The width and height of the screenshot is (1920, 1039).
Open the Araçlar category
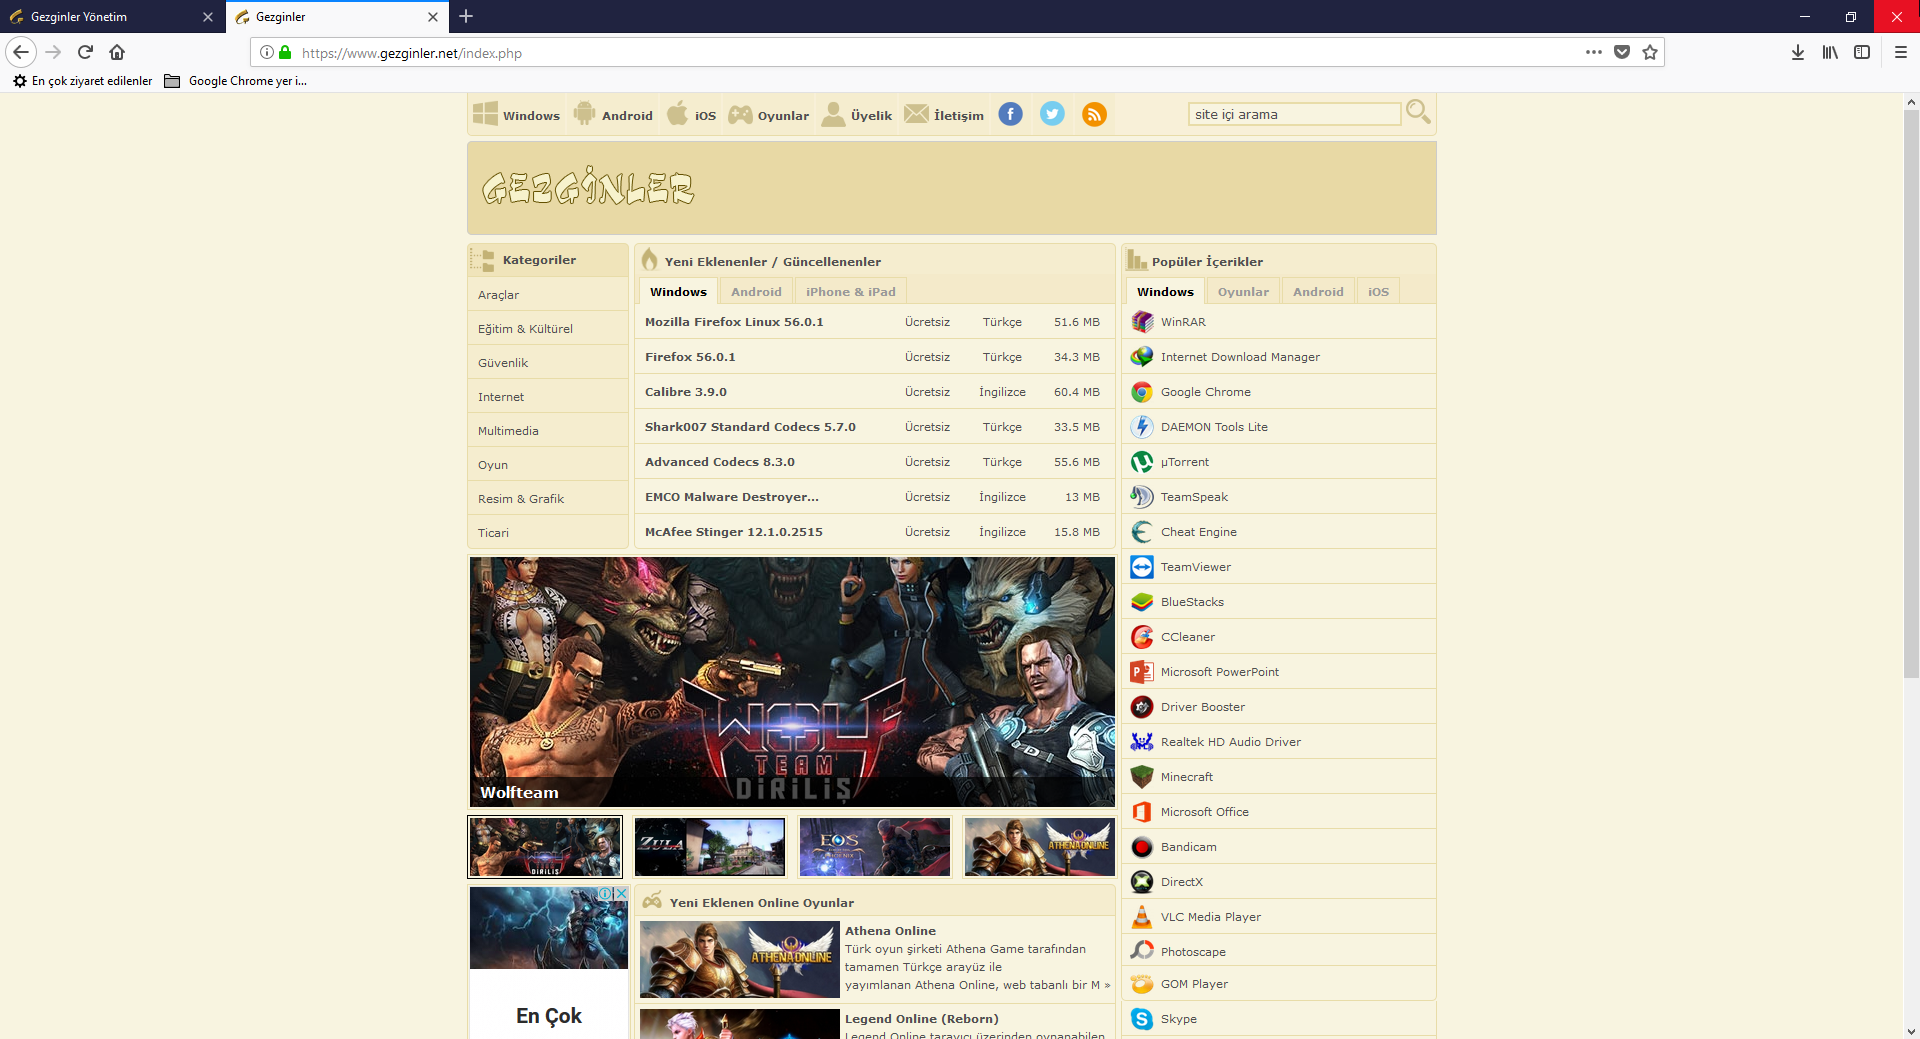point(547,295)
